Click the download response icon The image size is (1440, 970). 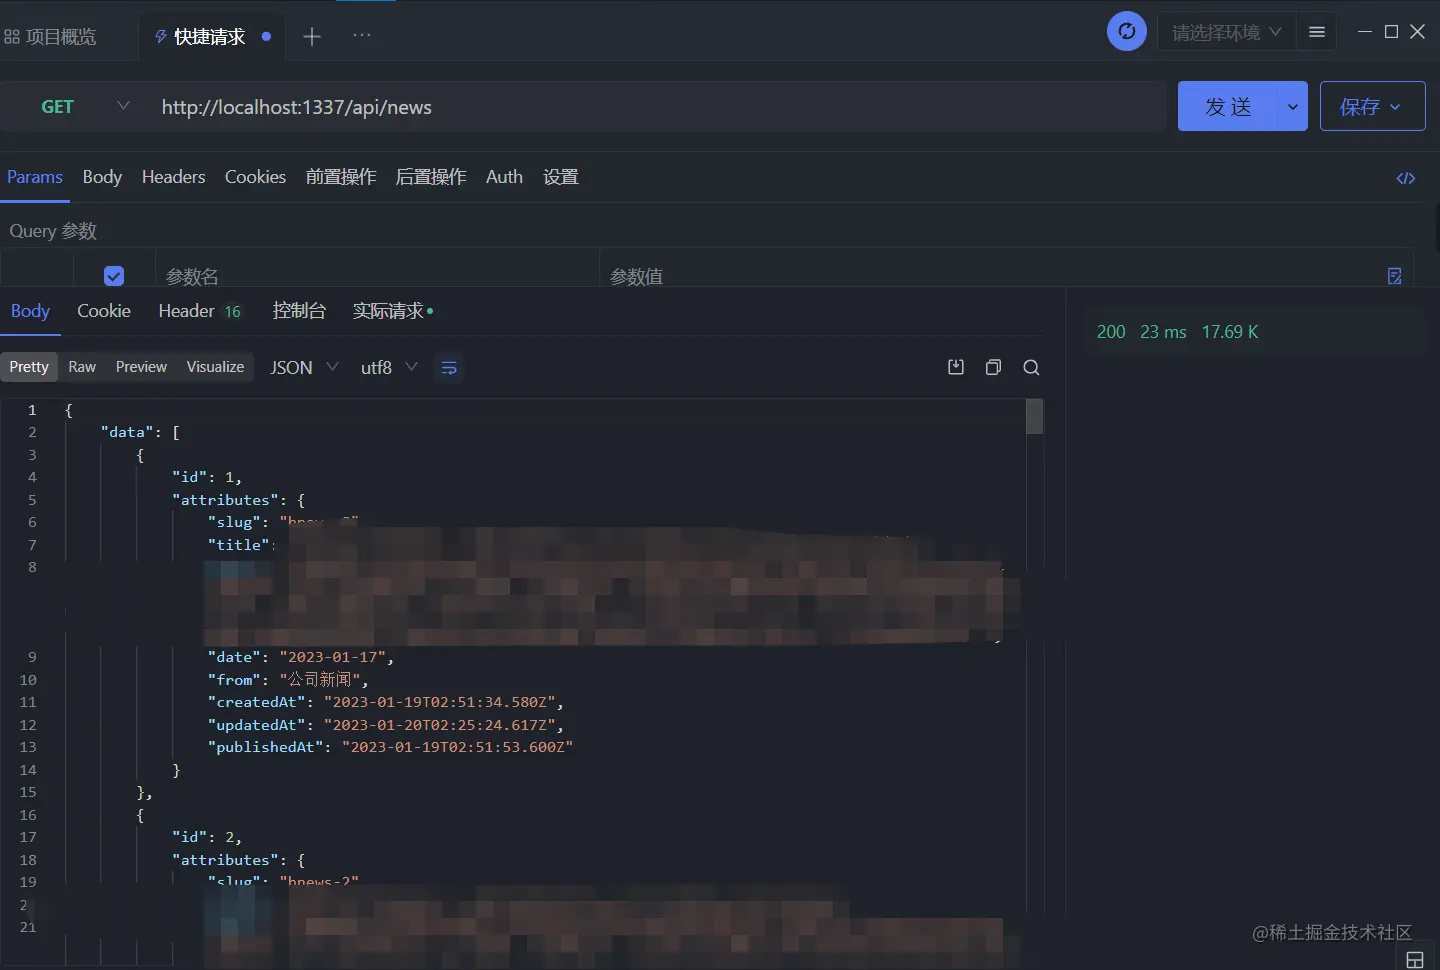[955, 367]
